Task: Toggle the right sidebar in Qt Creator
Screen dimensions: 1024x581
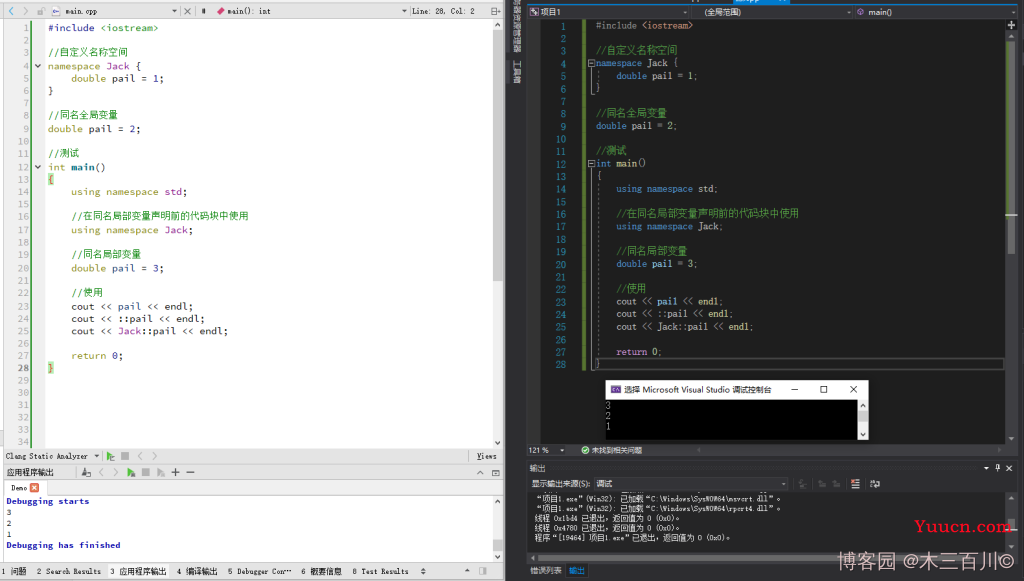Action: pos(483,571)
